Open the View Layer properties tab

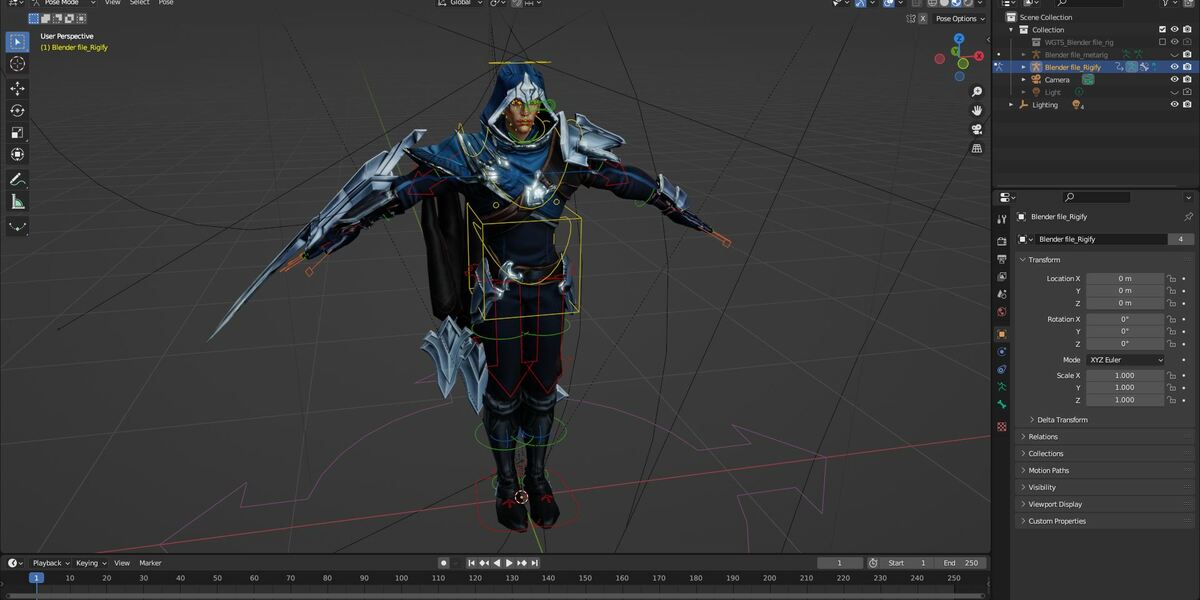[1002, 277]
